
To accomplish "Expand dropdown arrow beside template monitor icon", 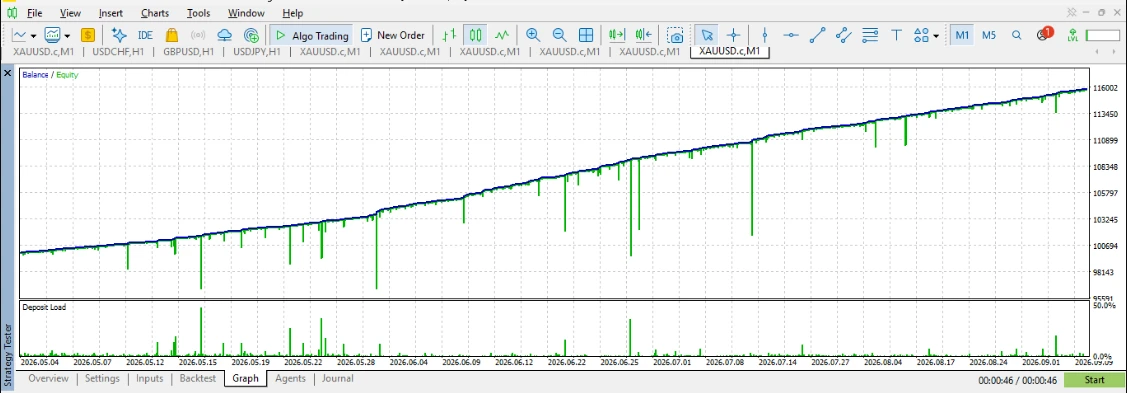I will 68,35.
